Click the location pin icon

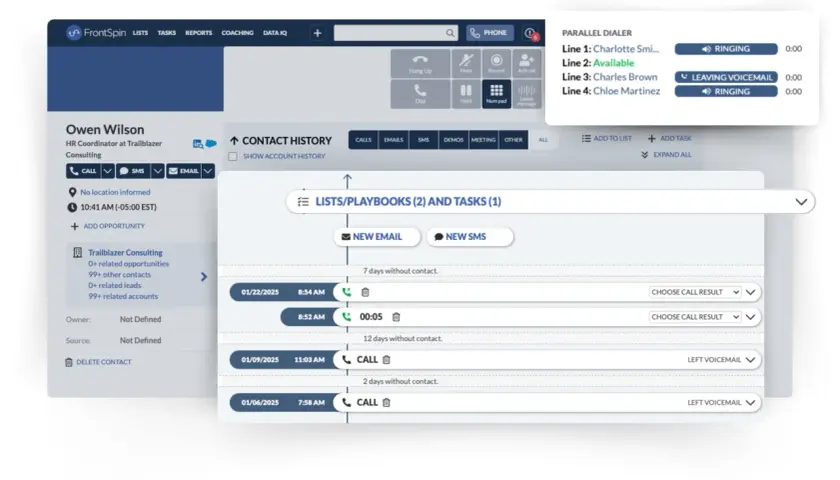point(72,192)
